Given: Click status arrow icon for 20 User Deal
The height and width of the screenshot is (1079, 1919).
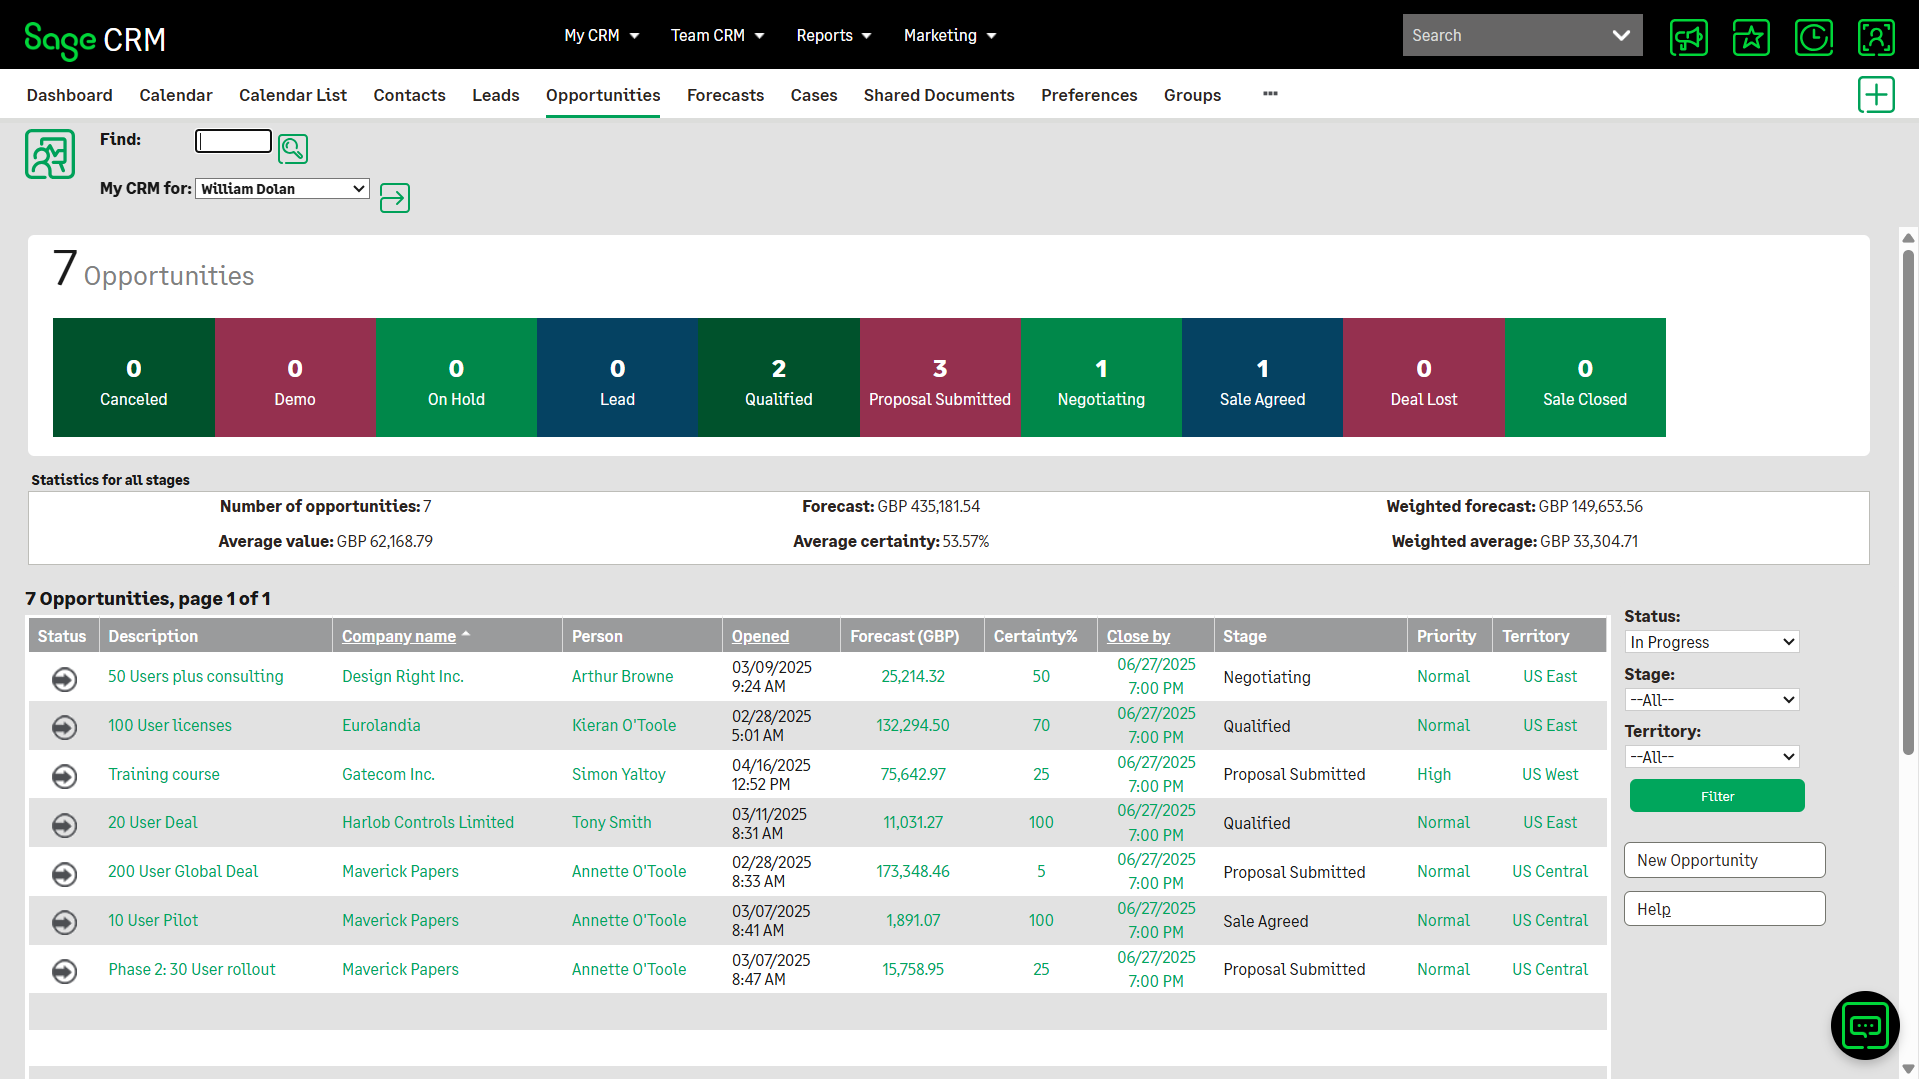Looking at the screenshot, I should pos(64,825).
